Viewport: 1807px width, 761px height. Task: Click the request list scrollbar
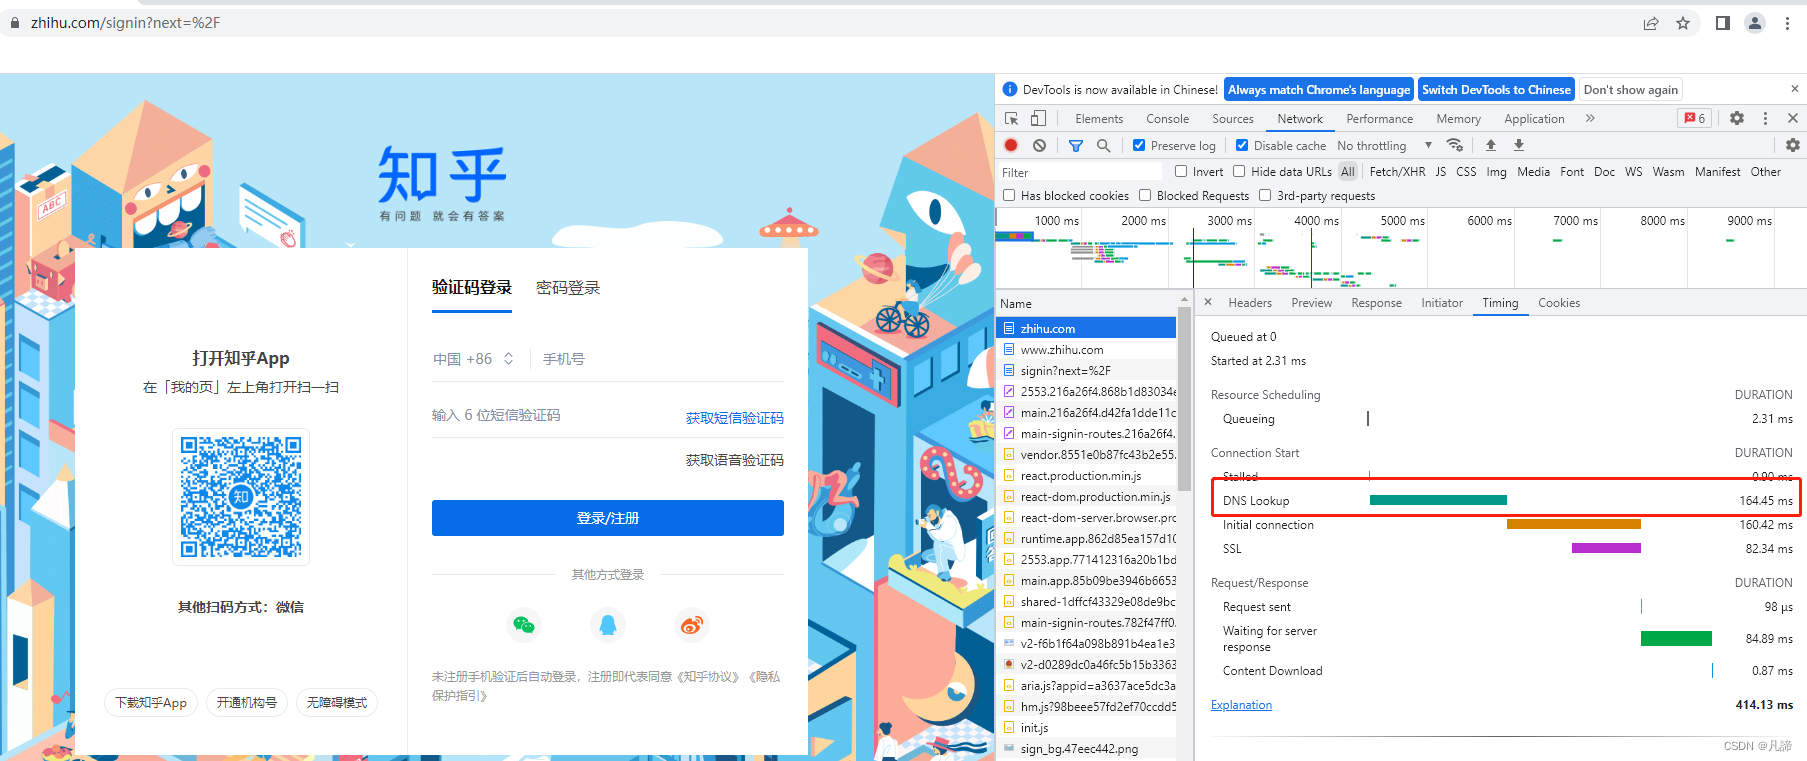pos(1185,400)
